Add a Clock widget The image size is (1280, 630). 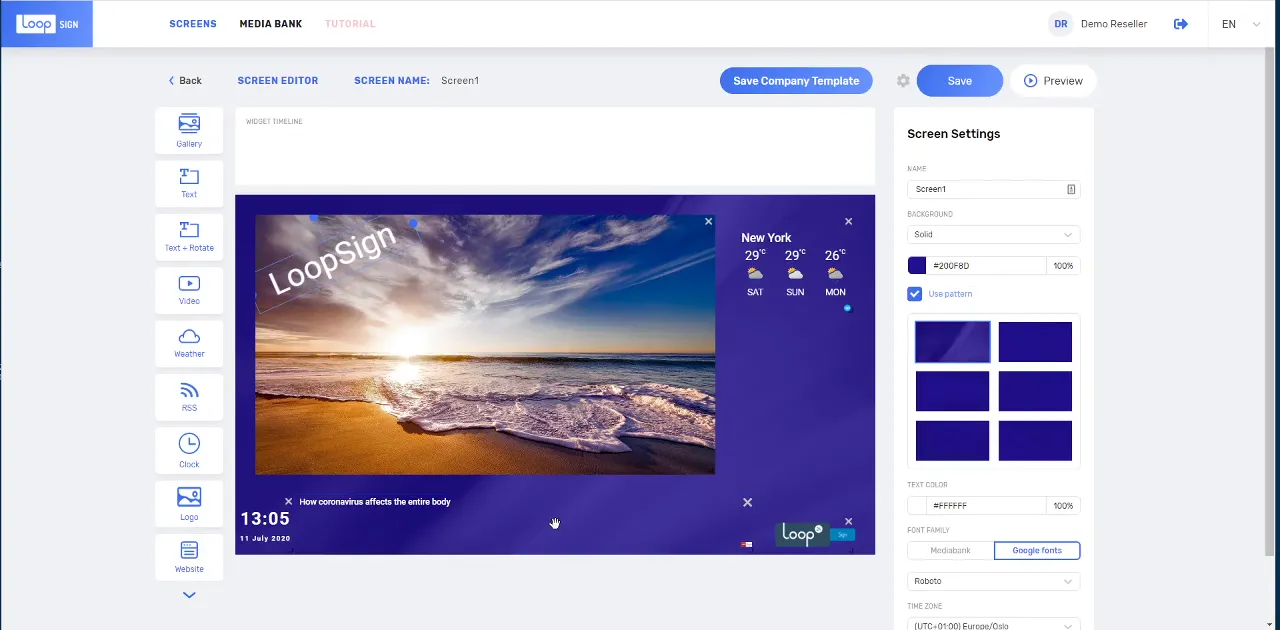pos(189,450)
